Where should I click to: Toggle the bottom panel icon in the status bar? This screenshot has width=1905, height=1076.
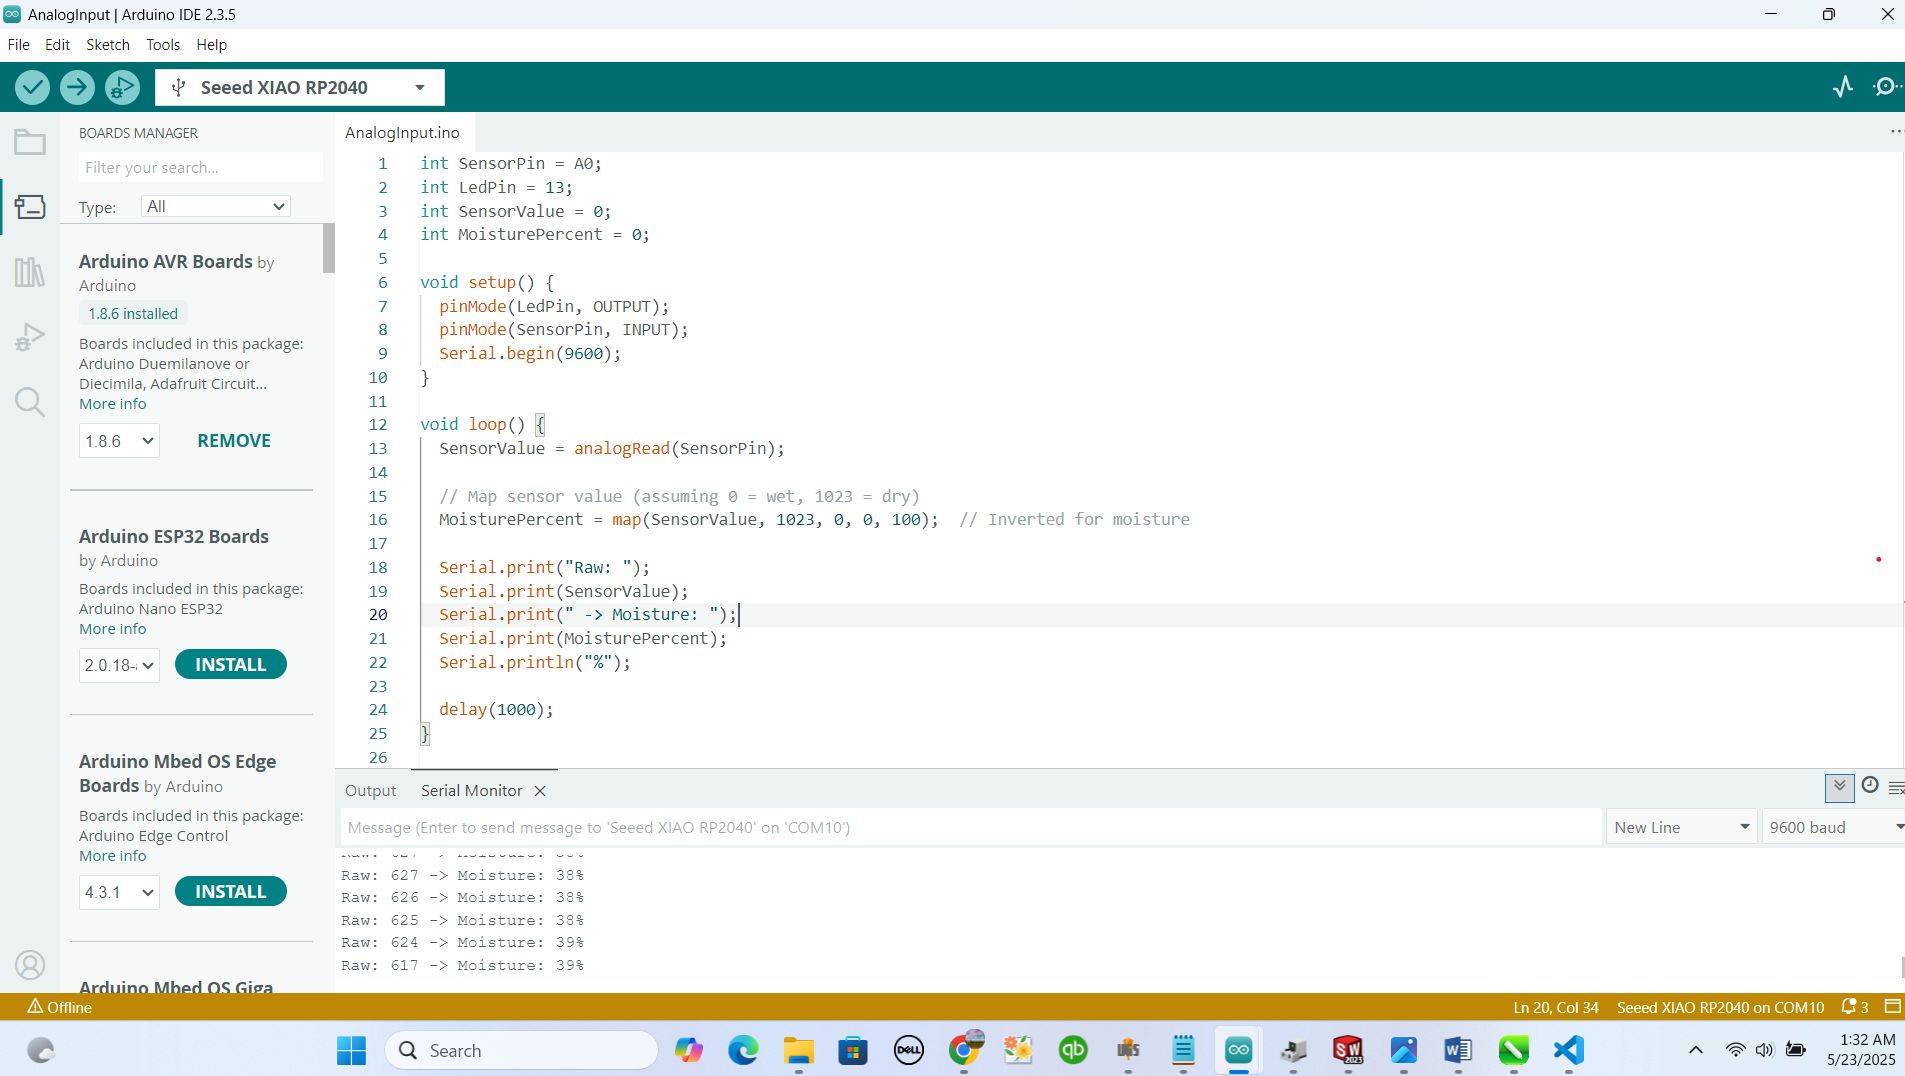(x=1892, y=1007)
